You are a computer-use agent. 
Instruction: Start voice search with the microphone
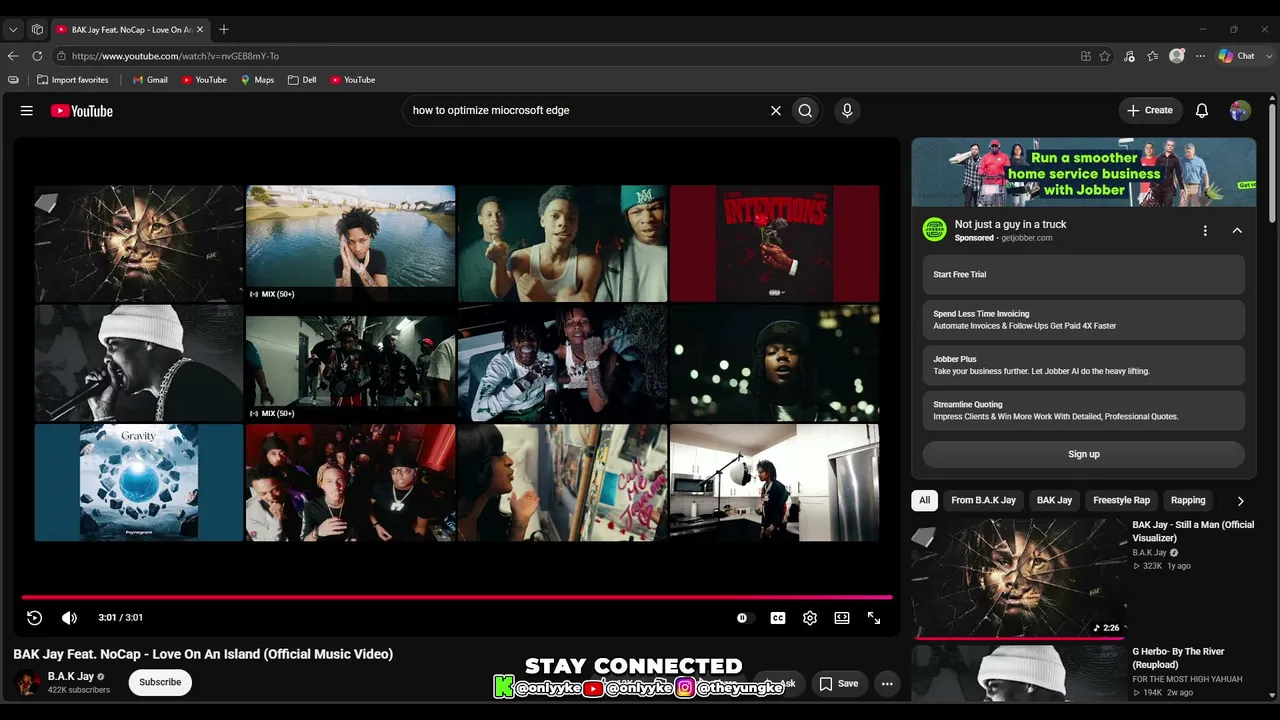847,111
